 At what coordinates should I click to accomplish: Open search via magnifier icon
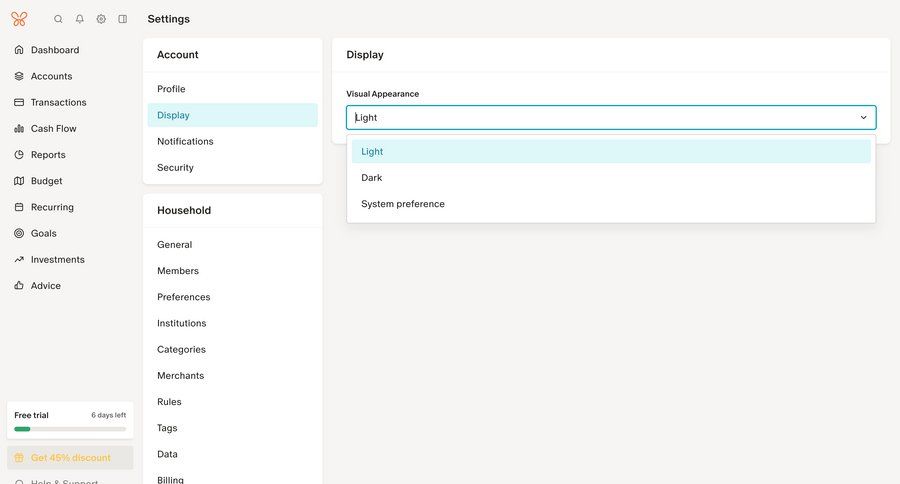58,19
